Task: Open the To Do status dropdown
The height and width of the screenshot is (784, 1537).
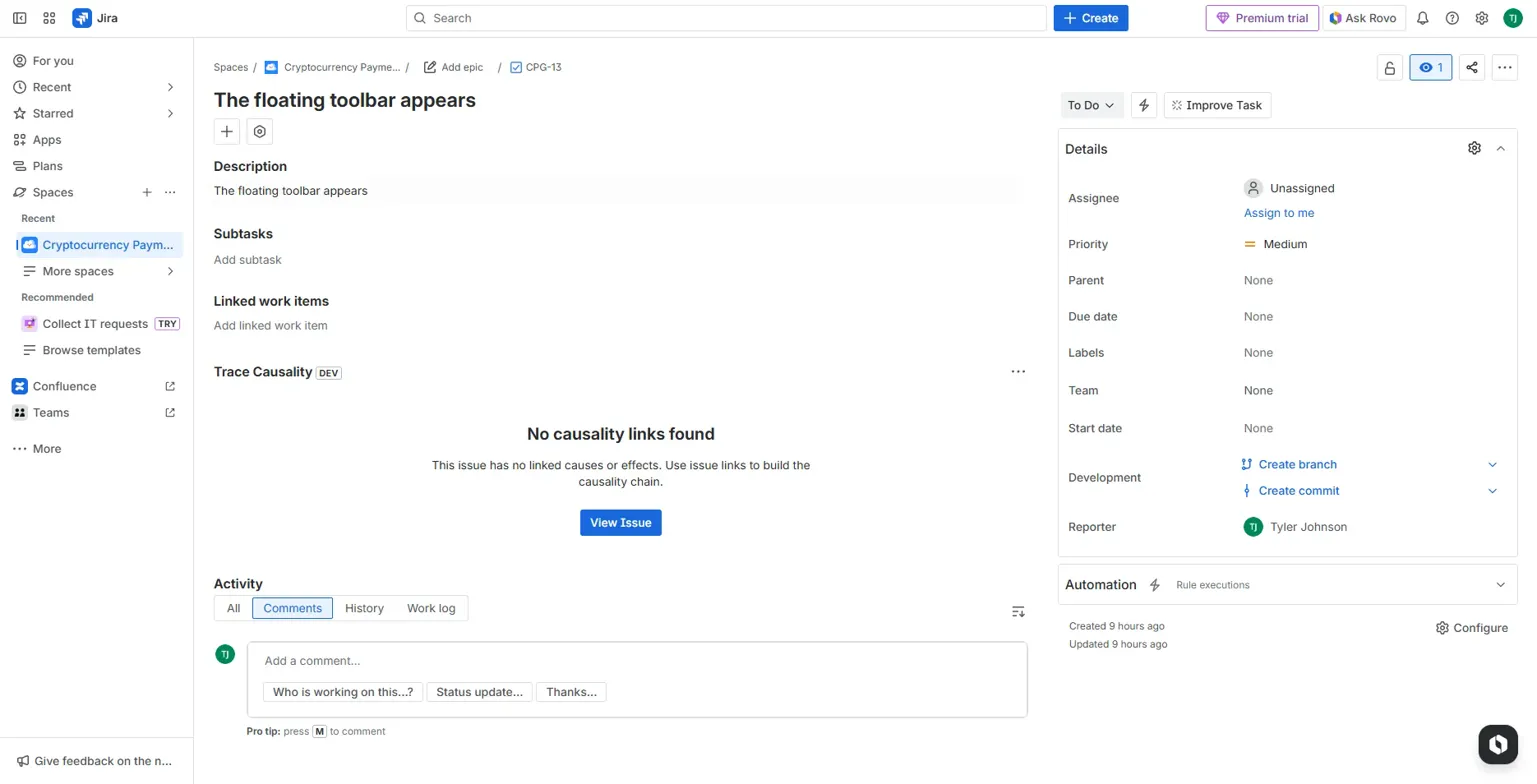Action: tap(1091, 105)
